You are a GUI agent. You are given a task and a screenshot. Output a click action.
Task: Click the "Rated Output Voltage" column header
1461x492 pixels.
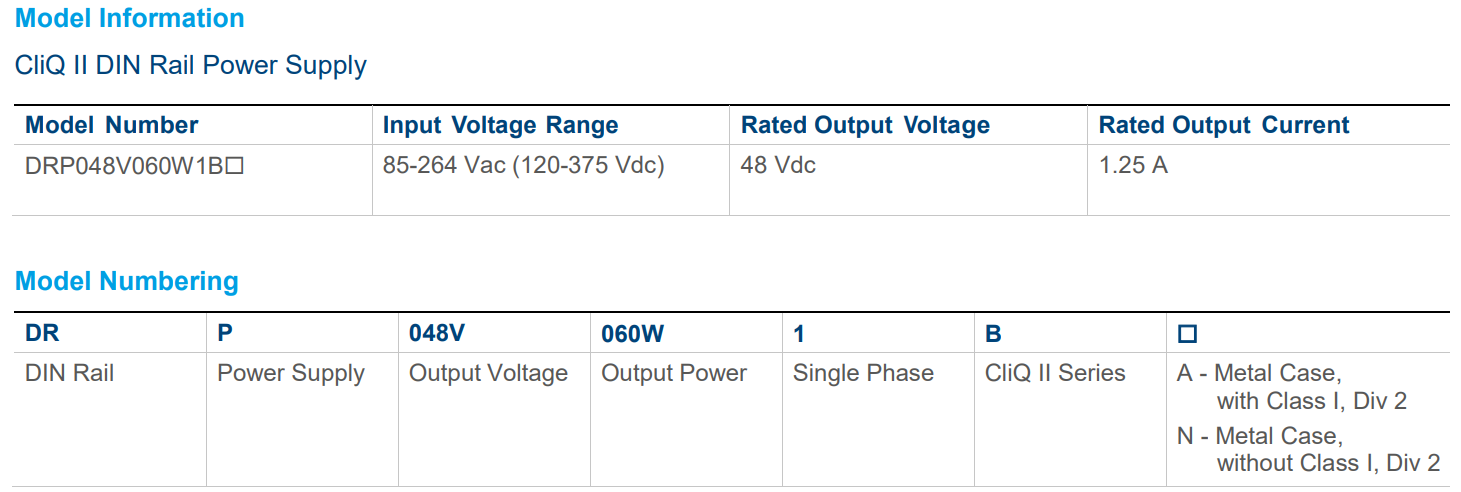pos(865,125)
